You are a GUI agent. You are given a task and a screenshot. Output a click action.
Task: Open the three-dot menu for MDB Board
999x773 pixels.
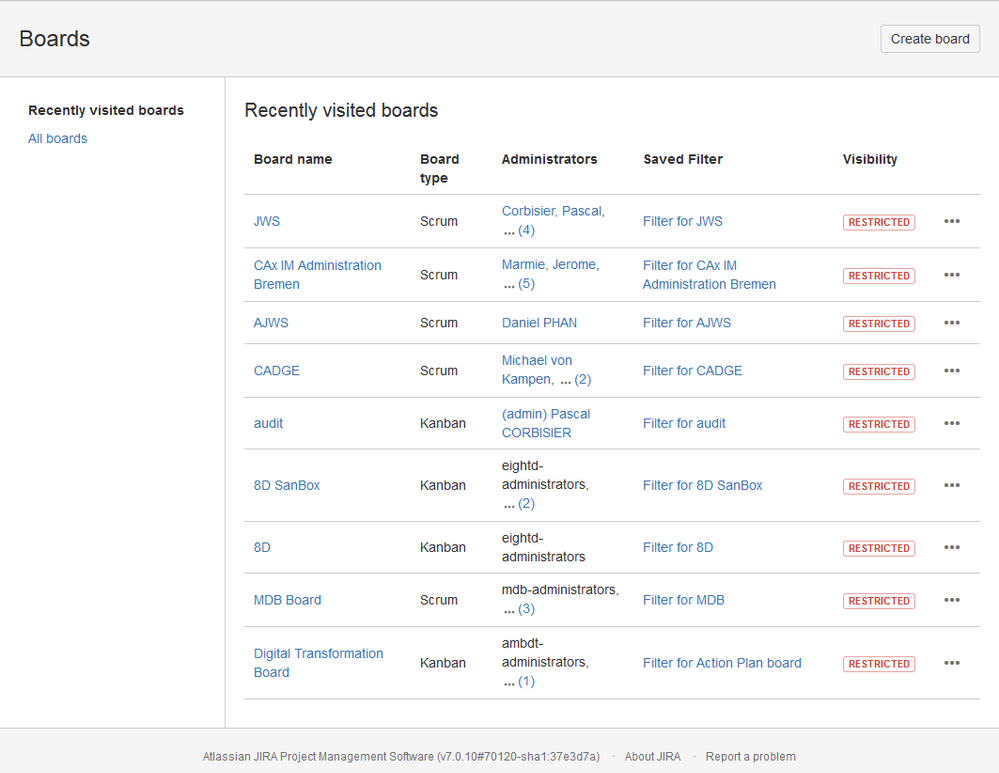(x=951, y=600)
